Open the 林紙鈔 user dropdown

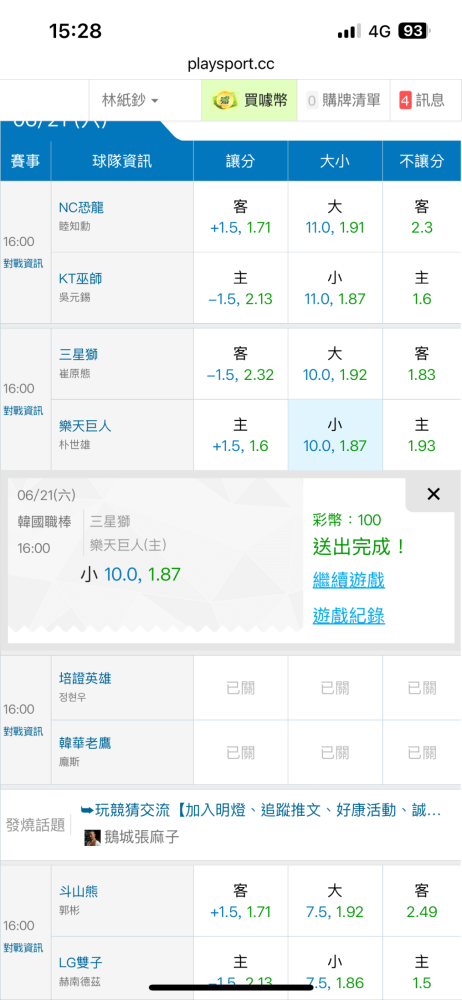(130, 100)
